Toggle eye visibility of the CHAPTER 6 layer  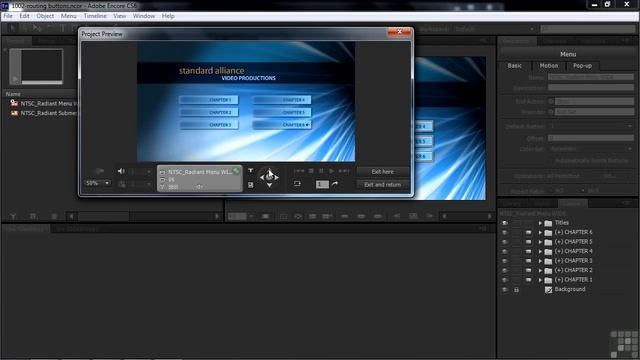click(x=505, y=232)
